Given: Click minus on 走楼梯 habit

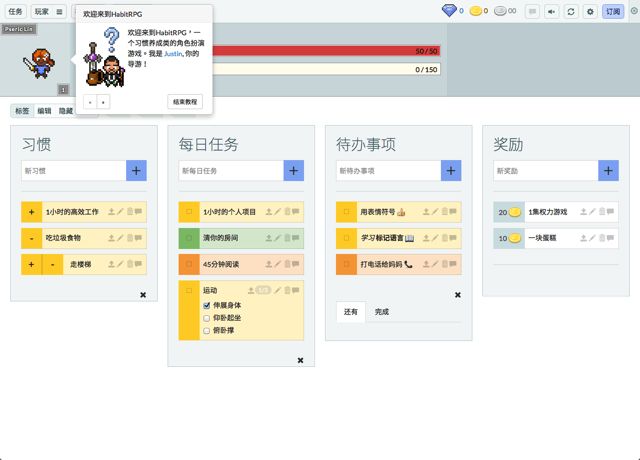Looking at the screenshot, I should point(53,264).
